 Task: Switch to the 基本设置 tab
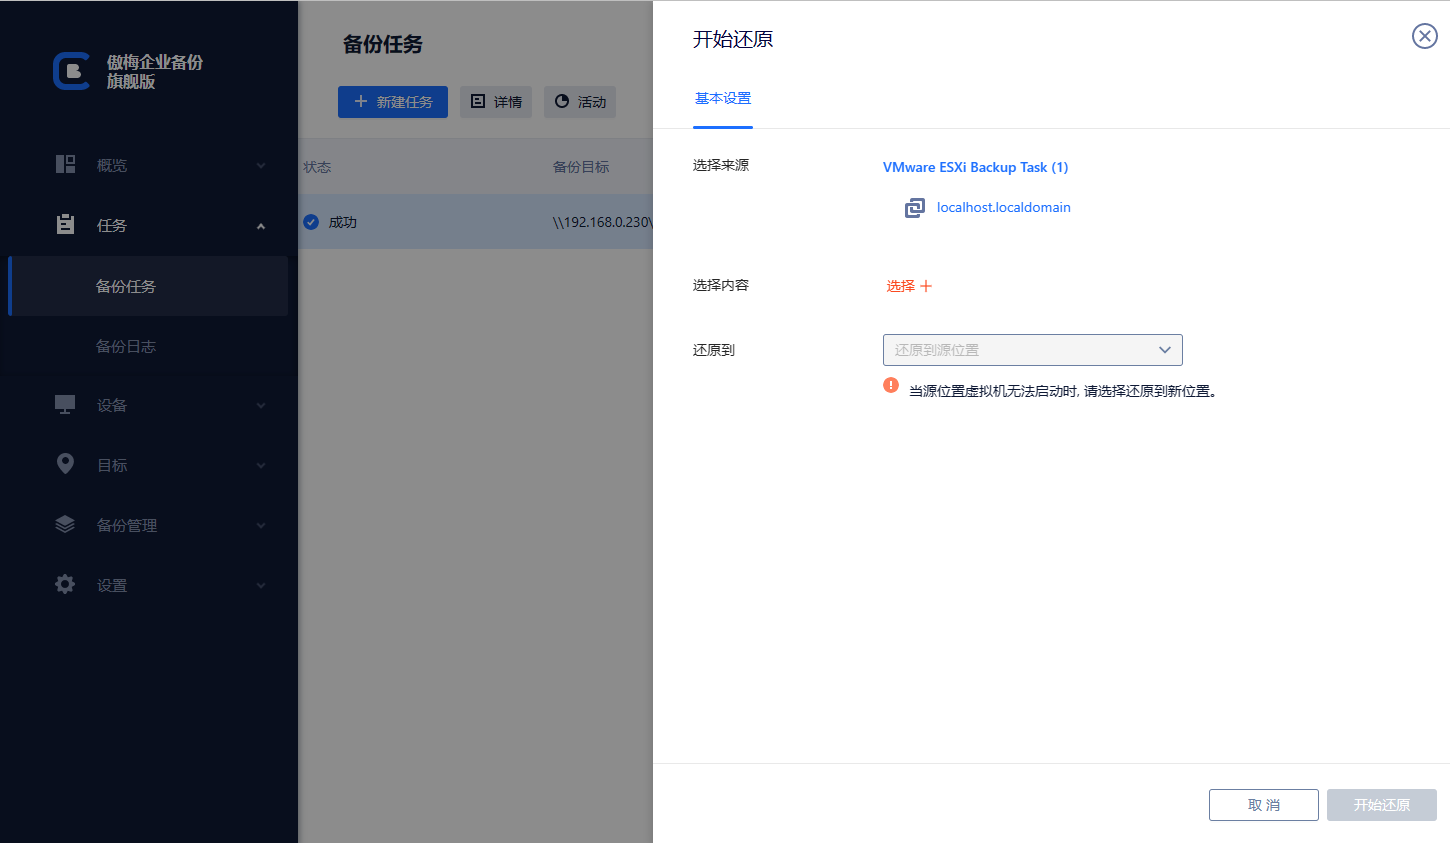[x=722, y=98]
